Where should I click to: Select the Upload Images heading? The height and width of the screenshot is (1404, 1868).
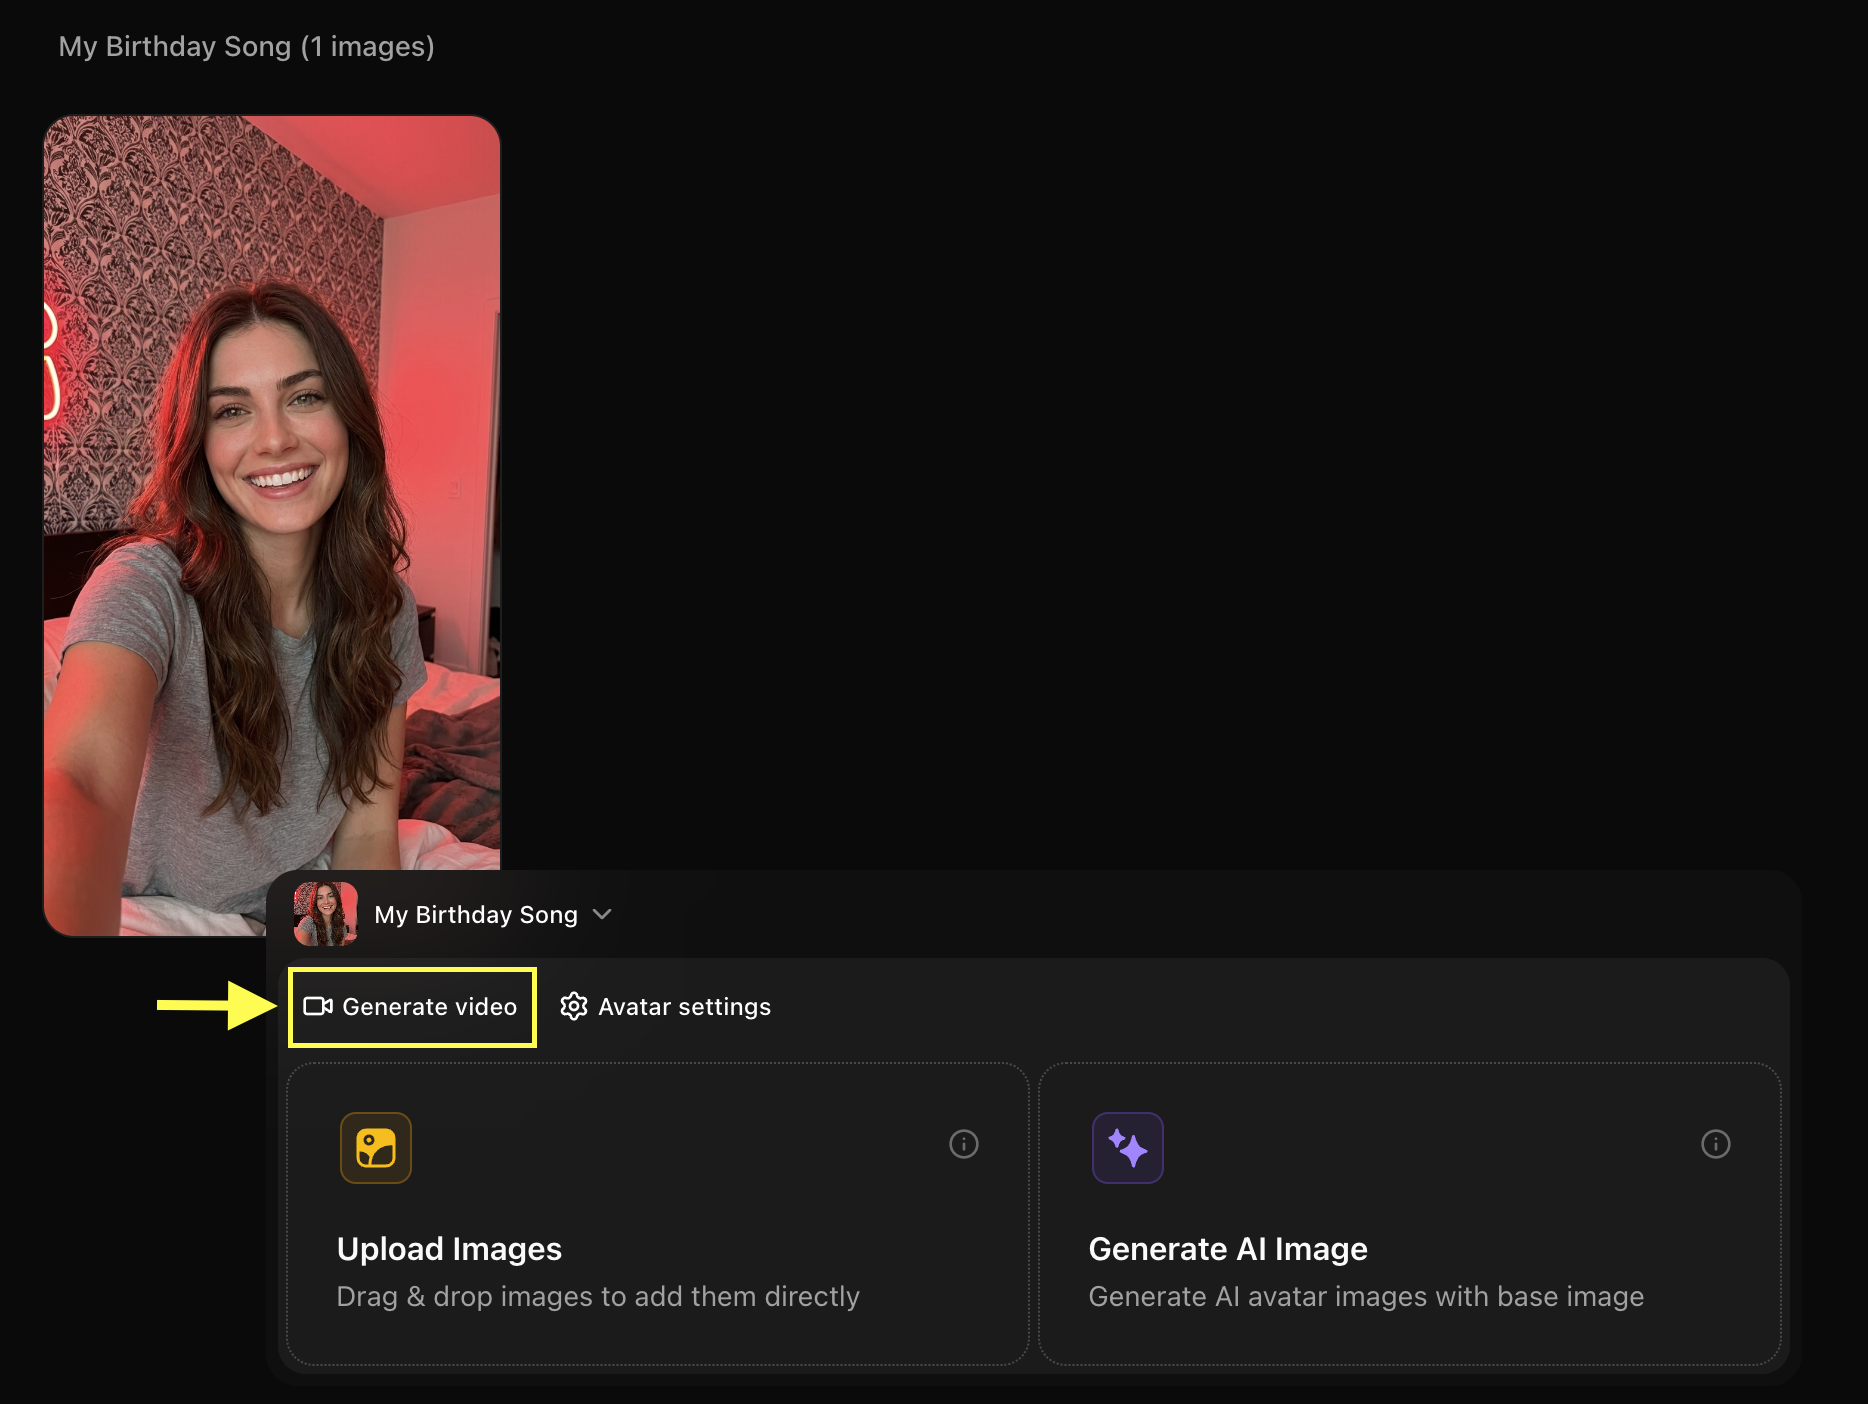click(x=449, y=1249)
